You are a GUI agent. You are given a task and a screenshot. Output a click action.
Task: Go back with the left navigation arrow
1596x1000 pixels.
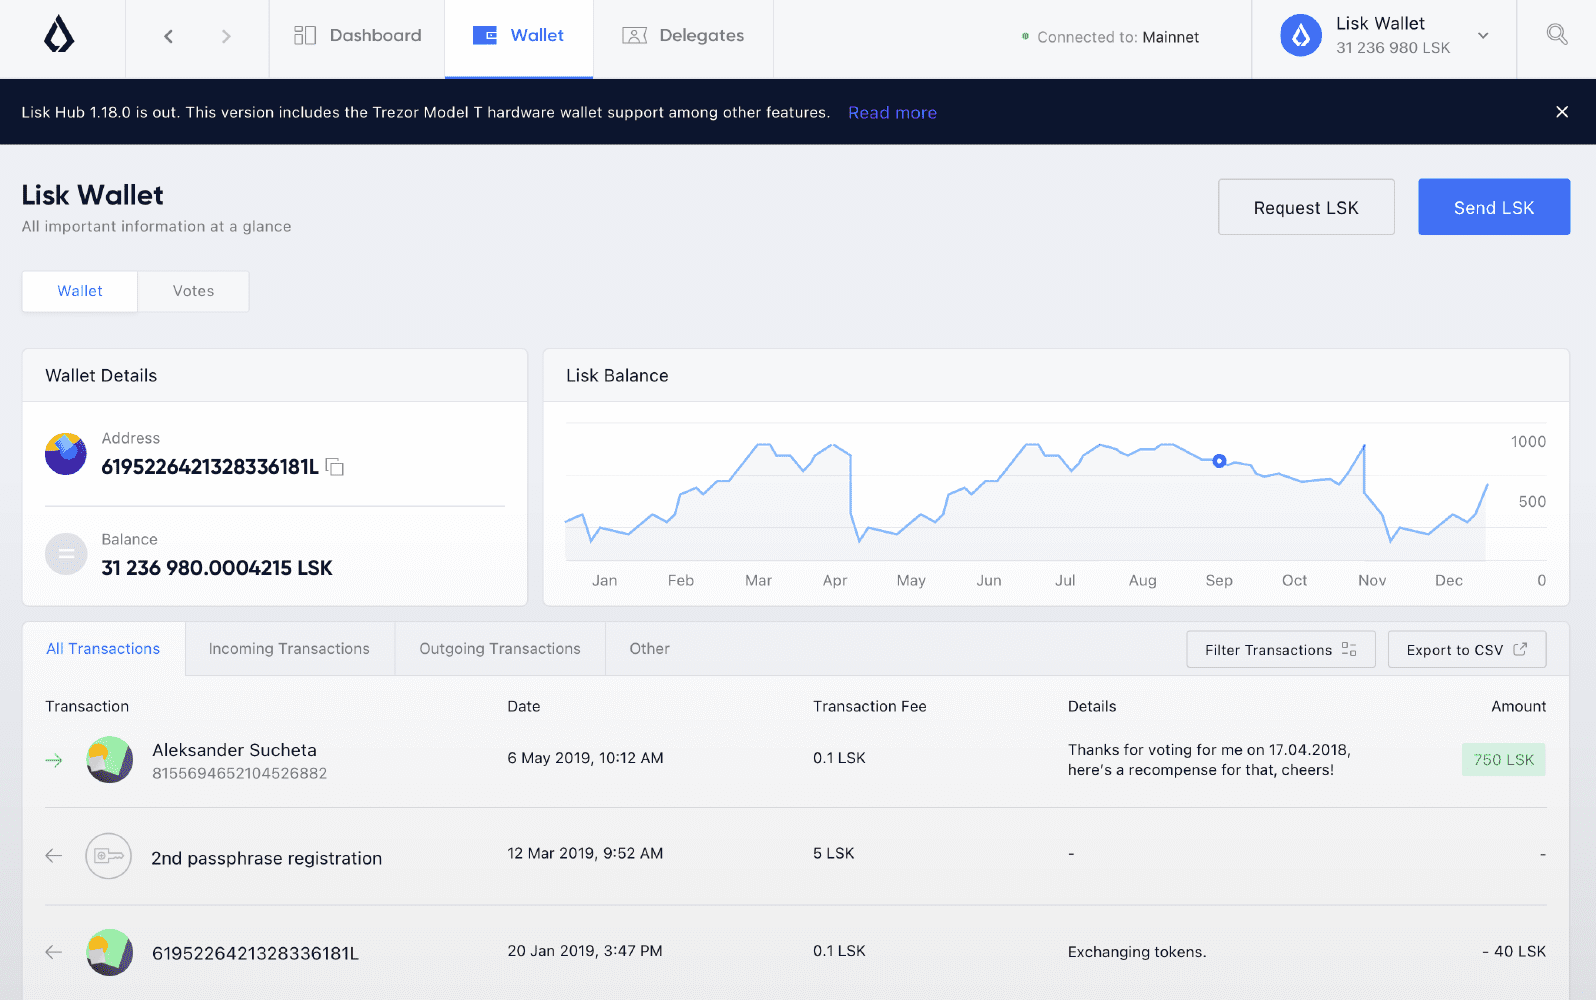(168, 37)
